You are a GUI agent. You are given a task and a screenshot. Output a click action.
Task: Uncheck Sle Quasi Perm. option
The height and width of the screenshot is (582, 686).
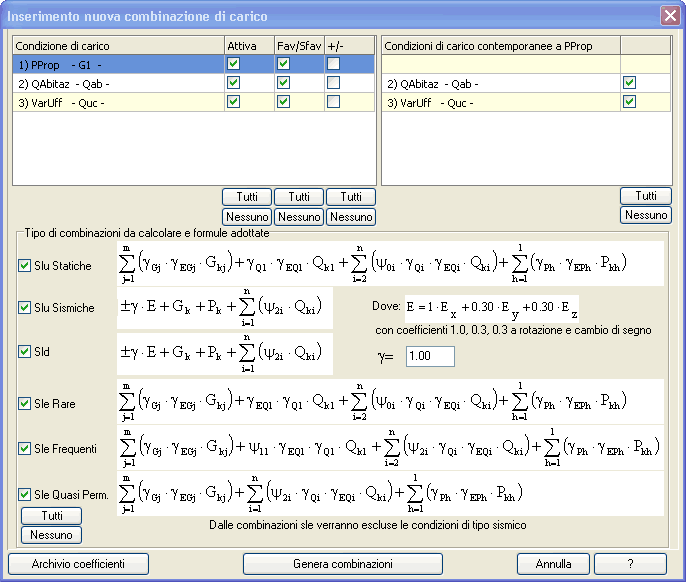25,493
